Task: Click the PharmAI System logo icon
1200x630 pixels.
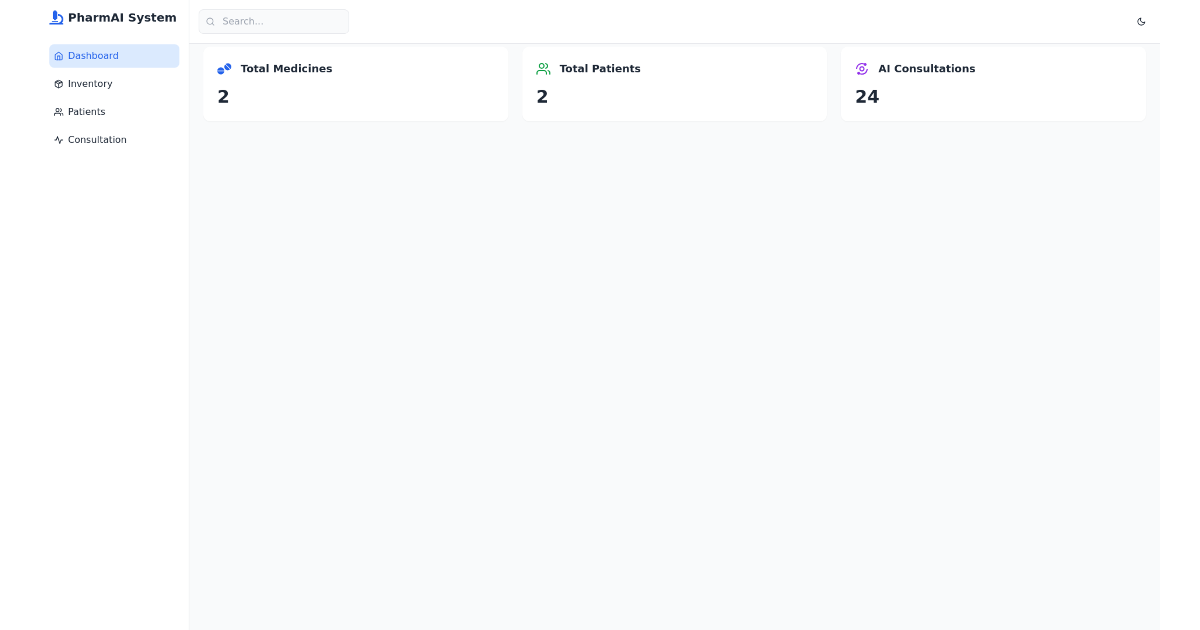Action: click(x=57, y=18)
